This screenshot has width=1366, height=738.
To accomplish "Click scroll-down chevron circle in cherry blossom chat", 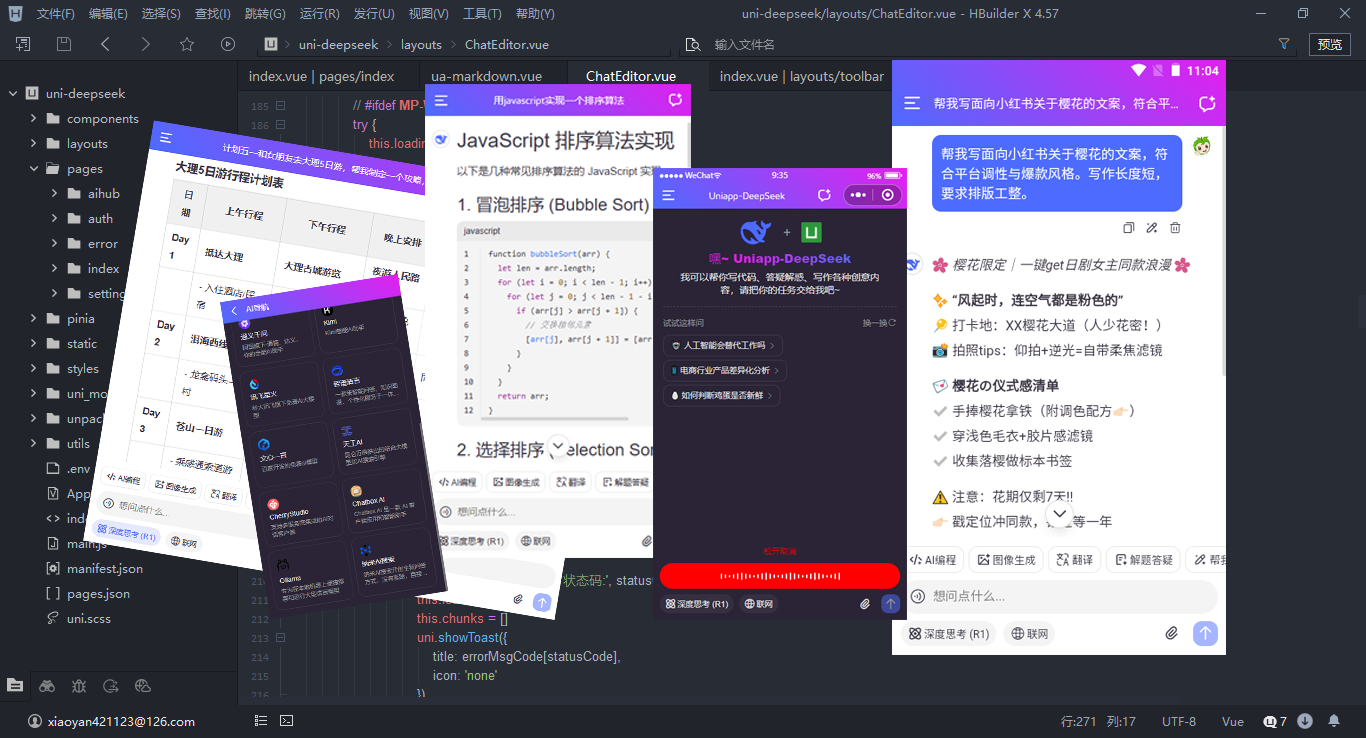I will pyautogui.click(x=1059, y=515).
